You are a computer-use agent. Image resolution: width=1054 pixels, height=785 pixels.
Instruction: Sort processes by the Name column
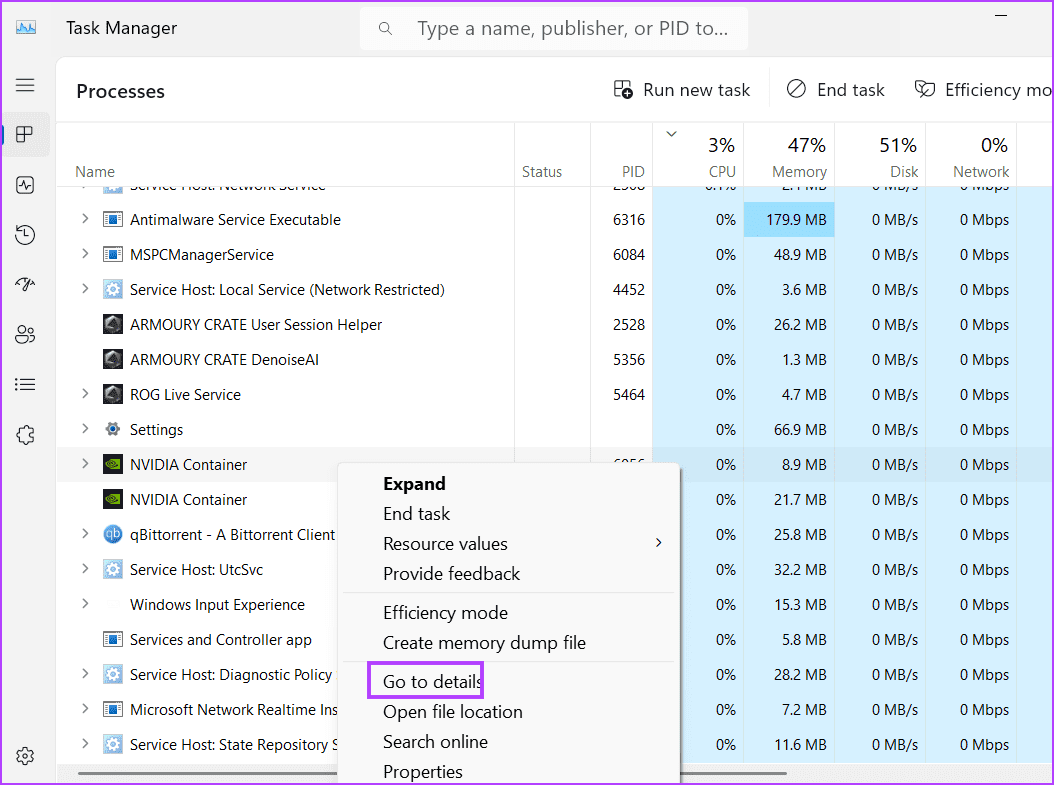point(286,155)
